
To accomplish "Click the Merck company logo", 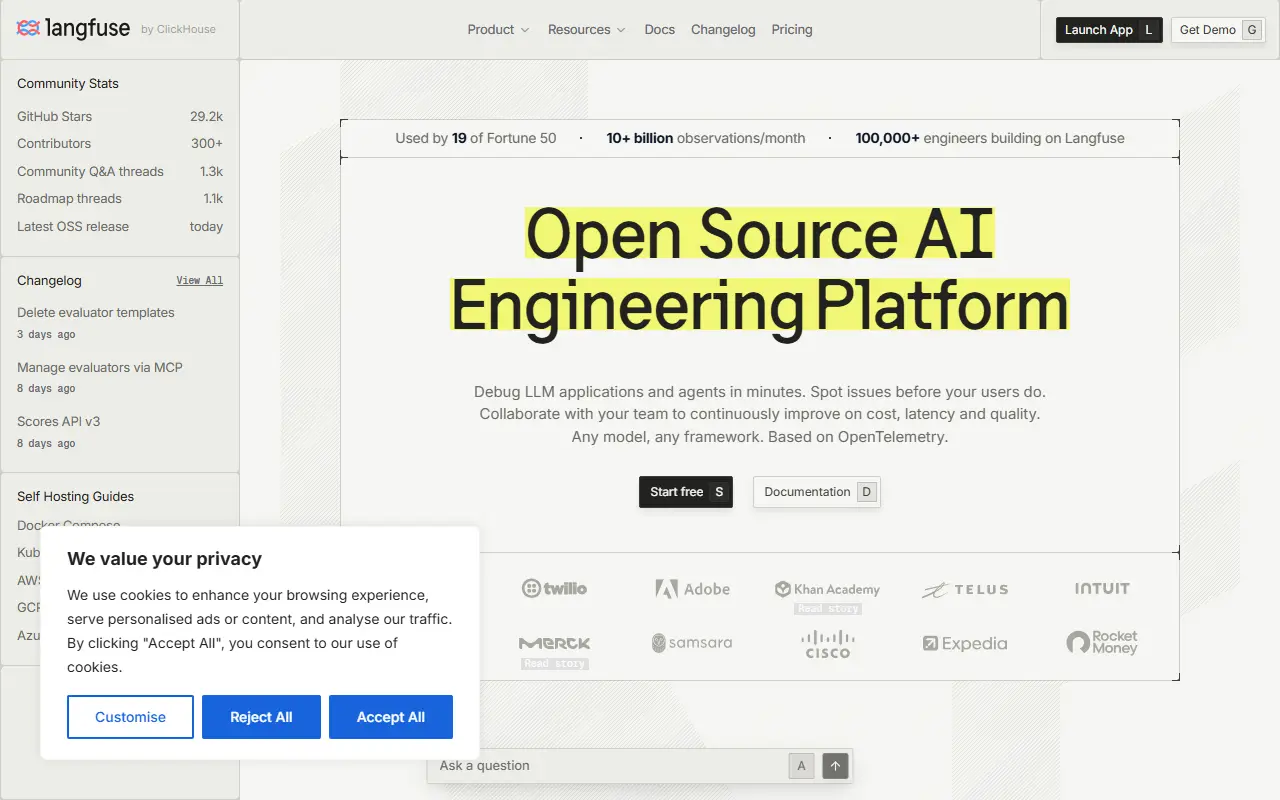I will click(x=554, y=643).
